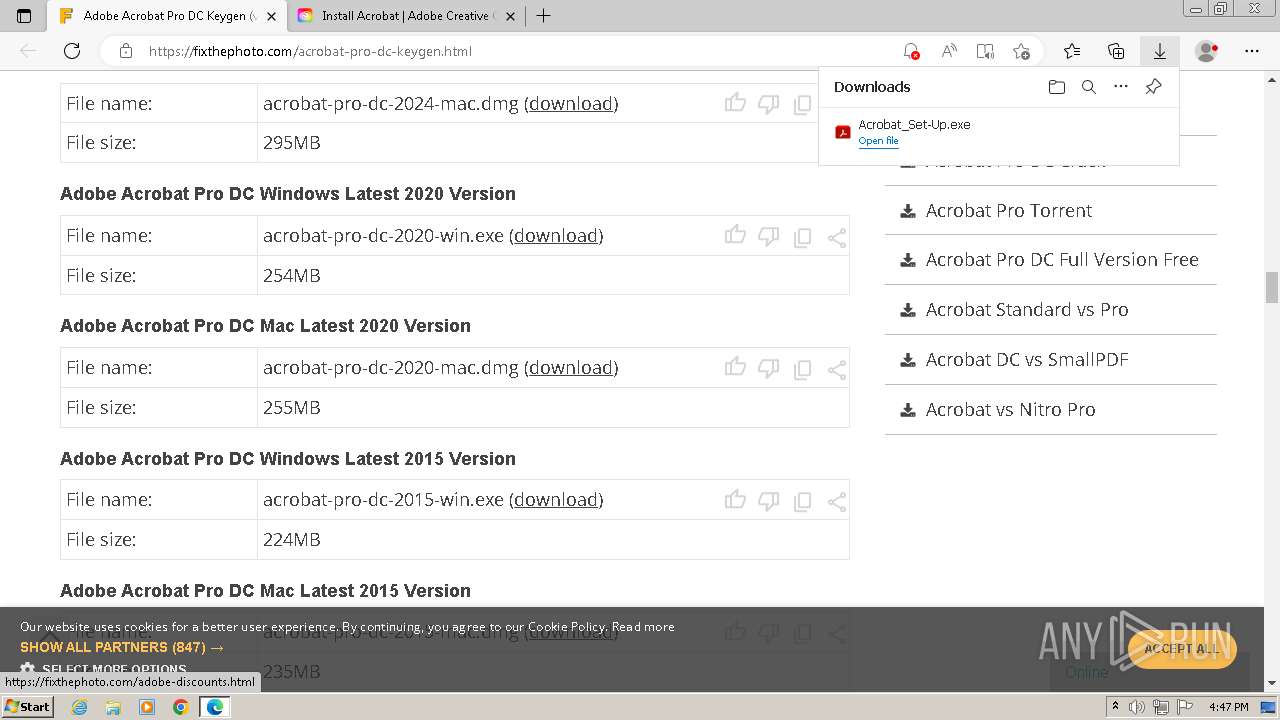1280x720 pixels.
Task: Open browser Settings and more menu
Action: [x=1252, y=51]
